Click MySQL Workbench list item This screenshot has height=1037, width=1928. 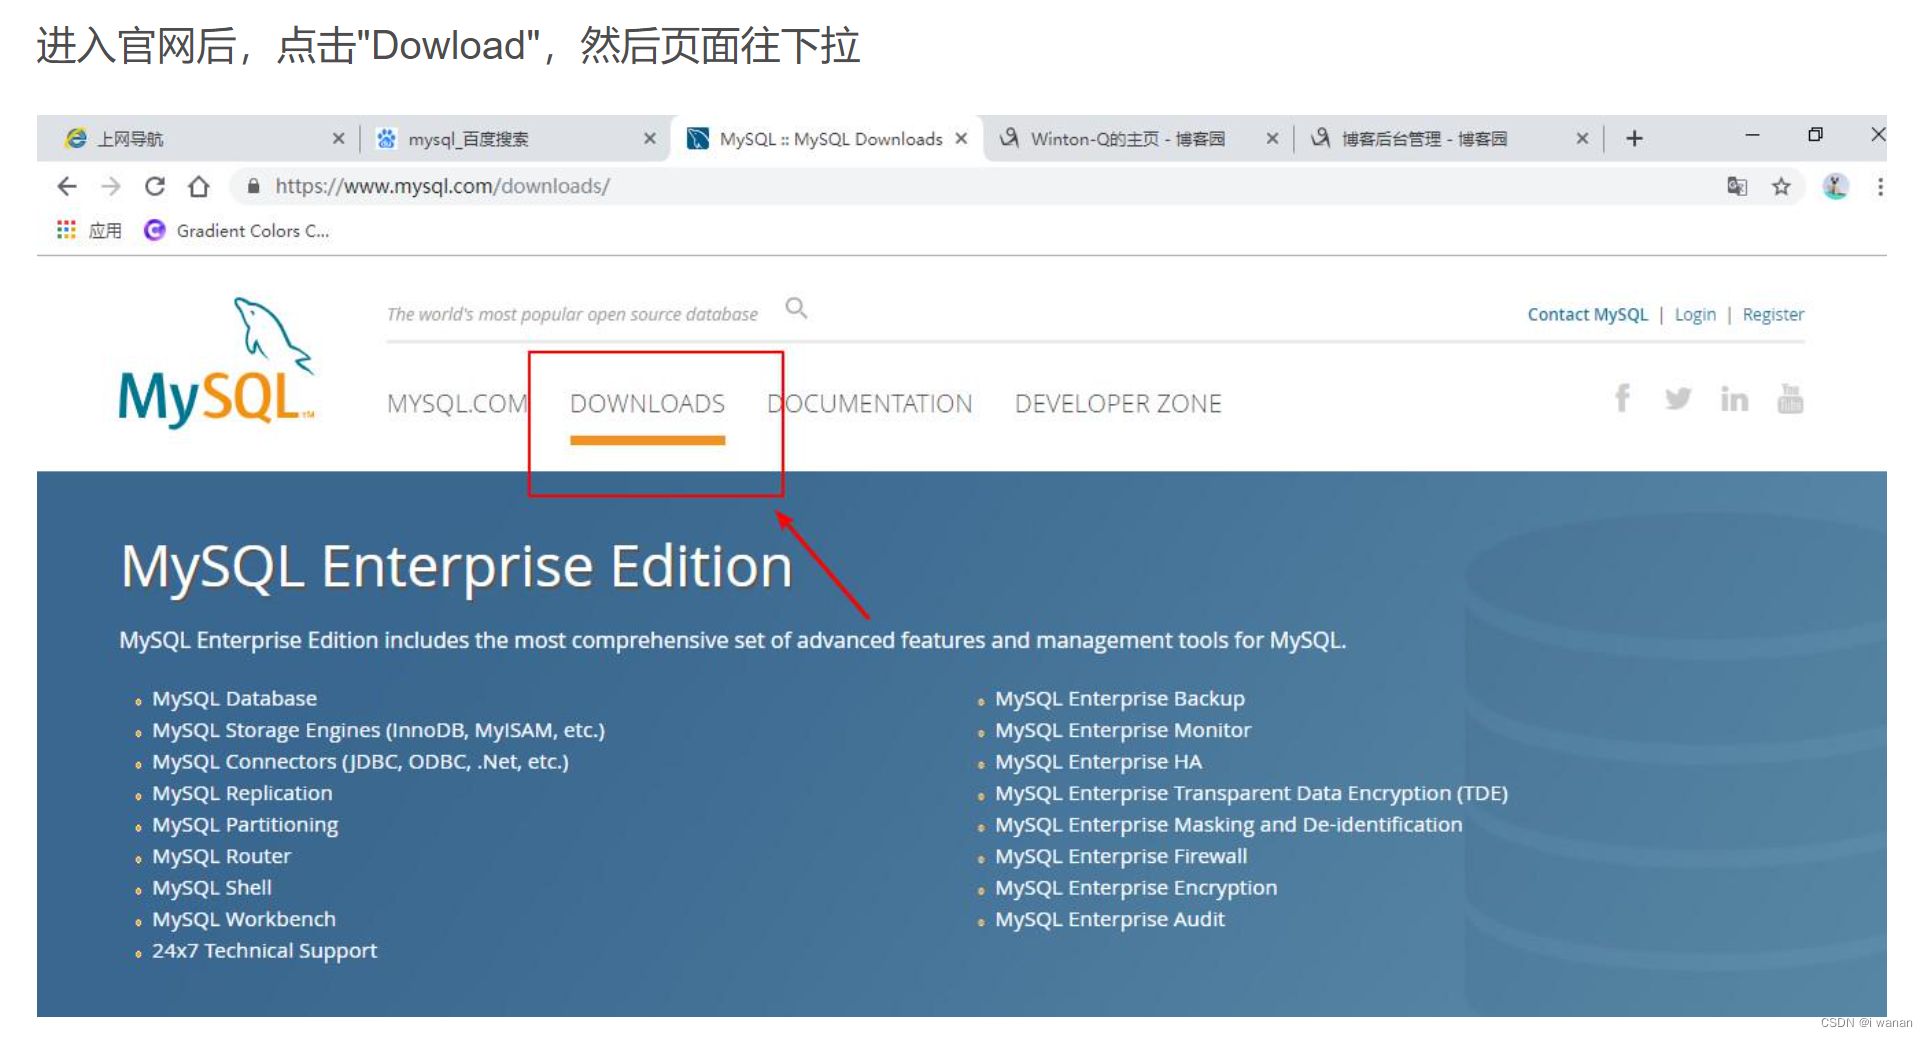point(243,919)
